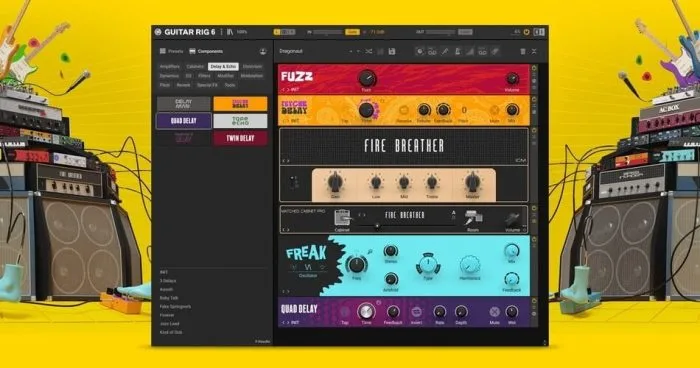
Task: Toggle power of the Fire Breather amp
Action: coord(533,130)
